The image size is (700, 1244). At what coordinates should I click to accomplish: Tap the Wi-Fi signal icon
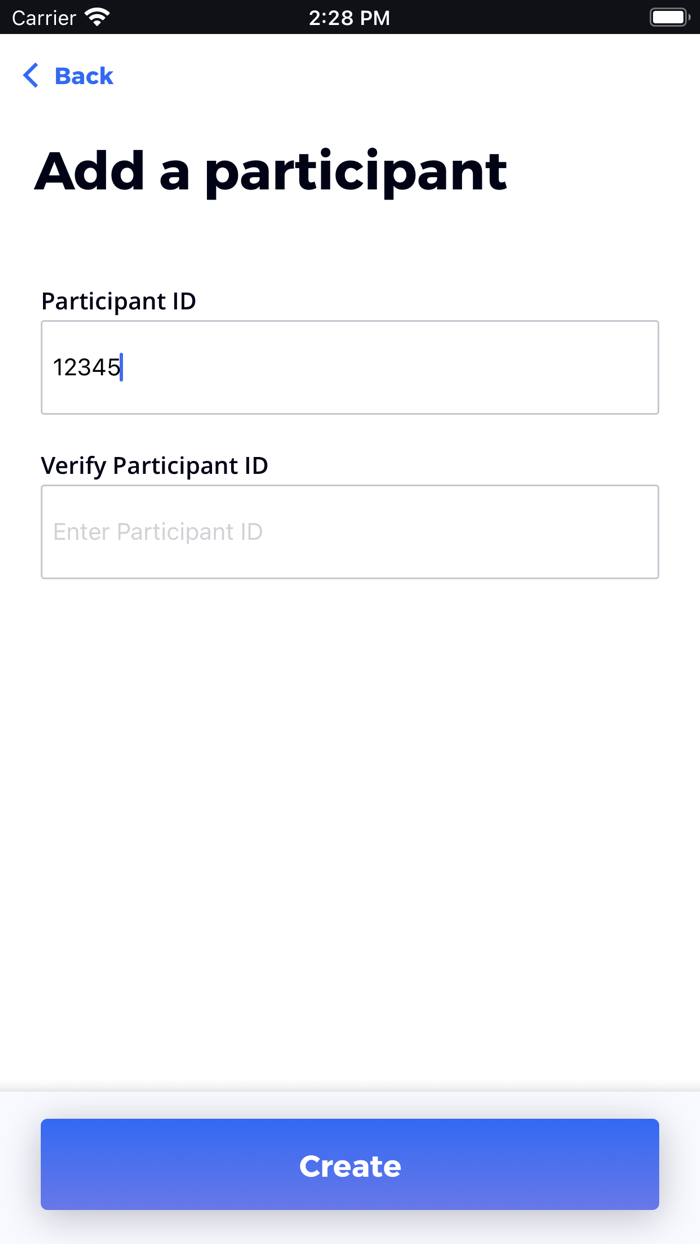(97, 17)
